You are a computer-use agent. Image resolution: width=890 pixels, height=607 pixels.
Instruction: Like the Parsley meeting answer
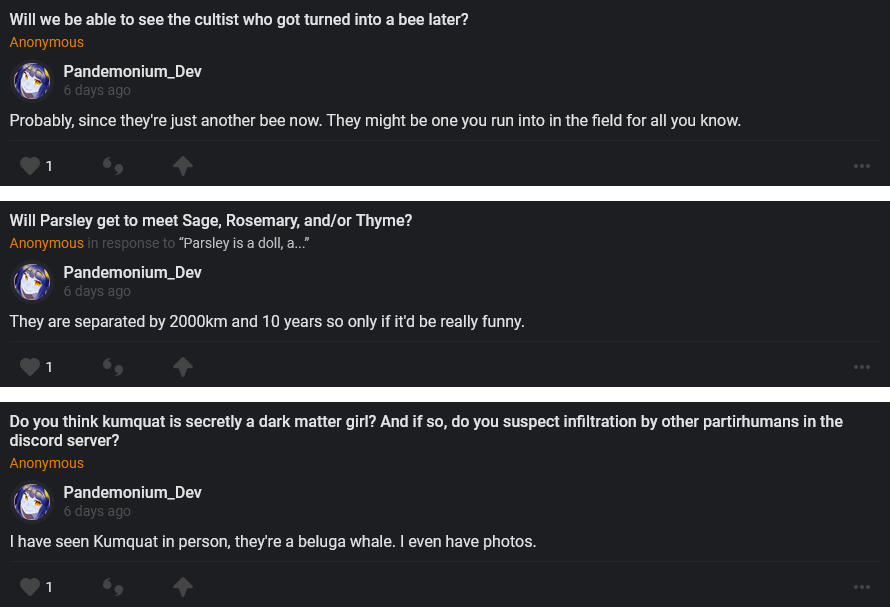(30, 367)
